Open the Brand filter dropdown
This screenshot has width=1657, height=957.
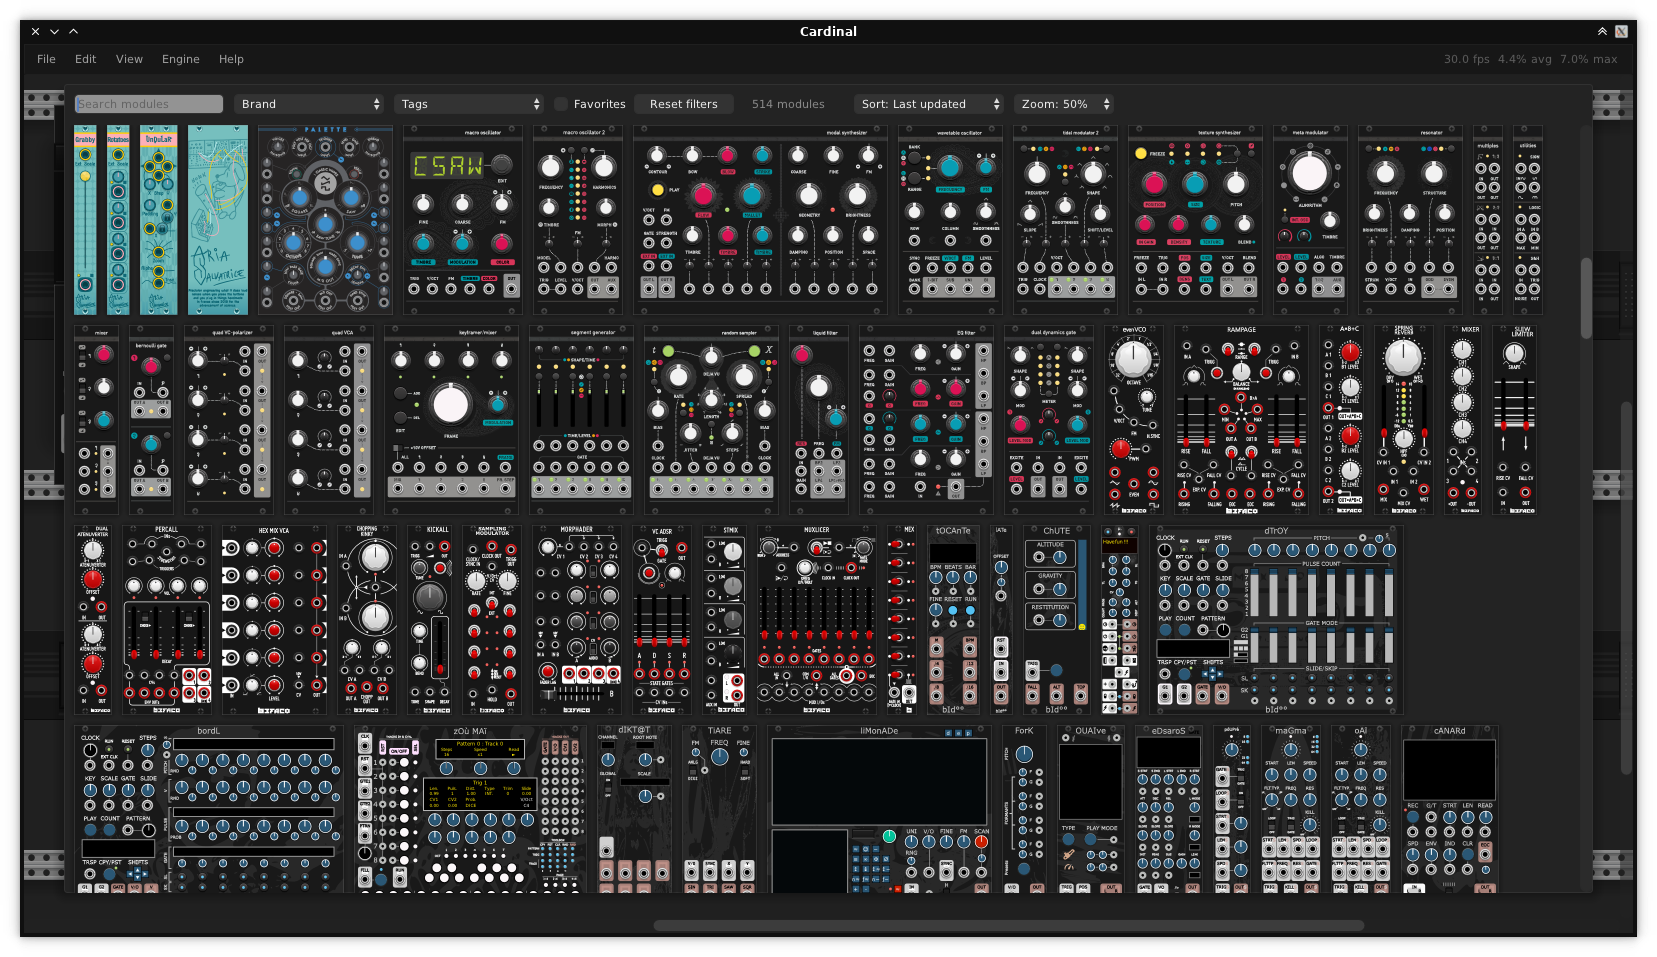(x=310, y=104)
